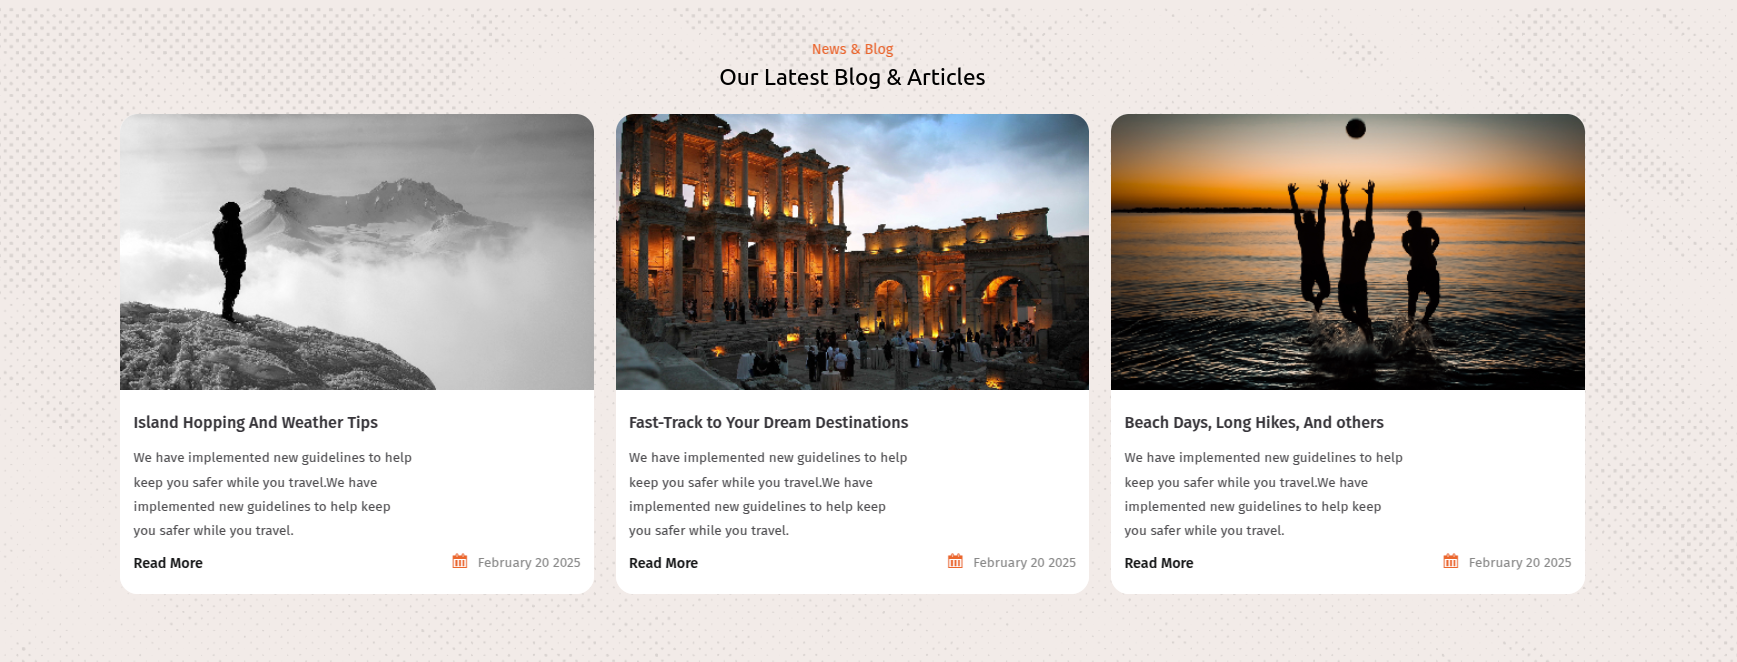Click the Beach Days article description text

click(1264, 494)
